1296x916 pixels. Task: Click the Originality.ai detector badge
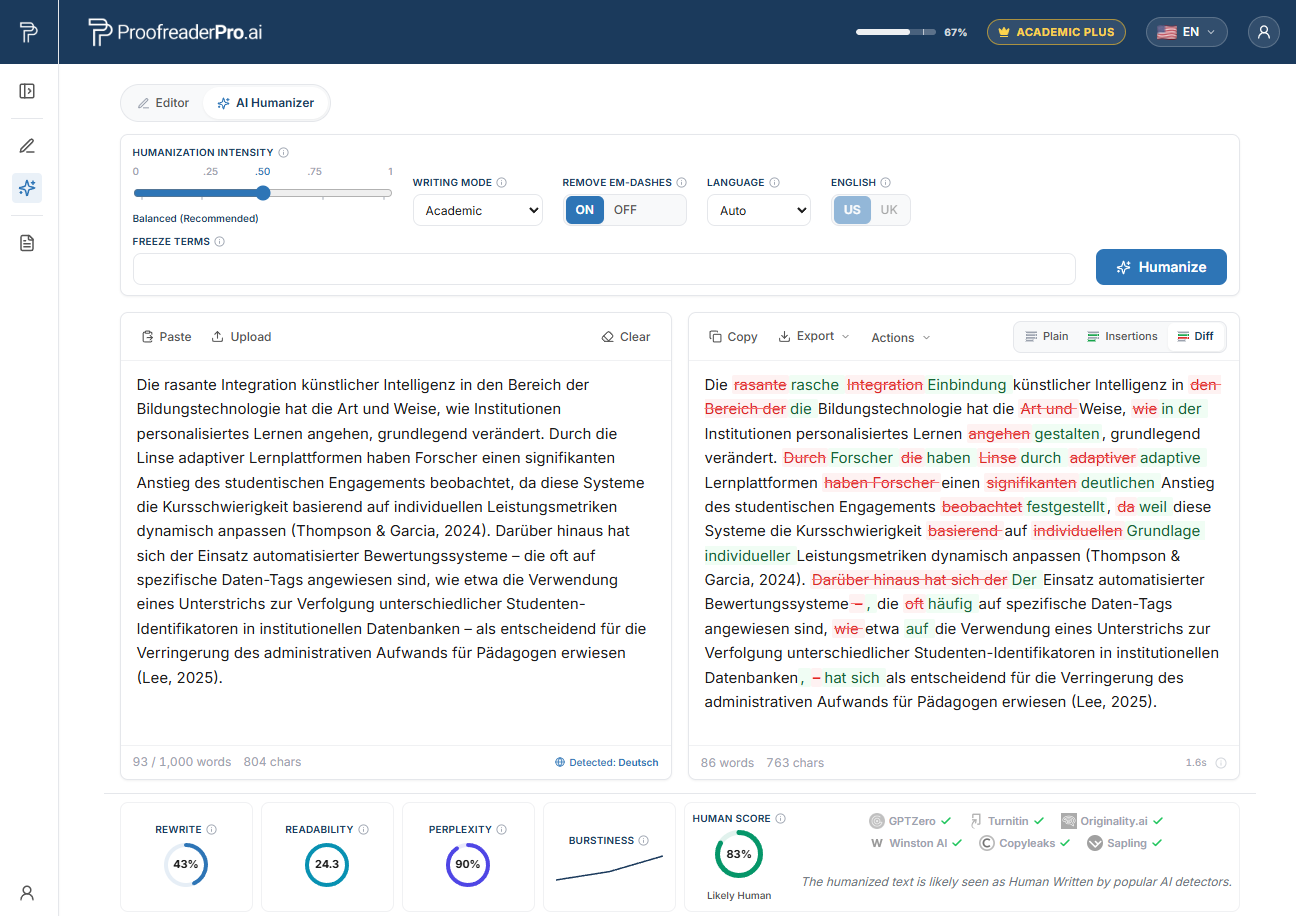tap(1112, 821)
